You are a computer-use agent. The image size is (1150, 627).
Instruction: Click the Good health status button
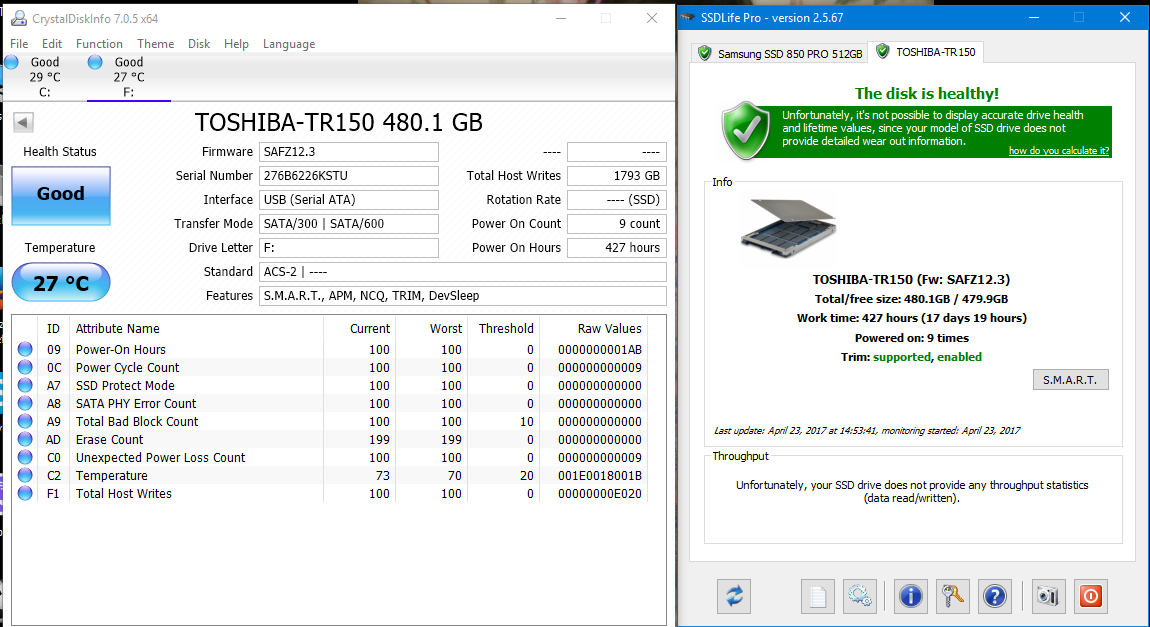[x=61, y=195]
